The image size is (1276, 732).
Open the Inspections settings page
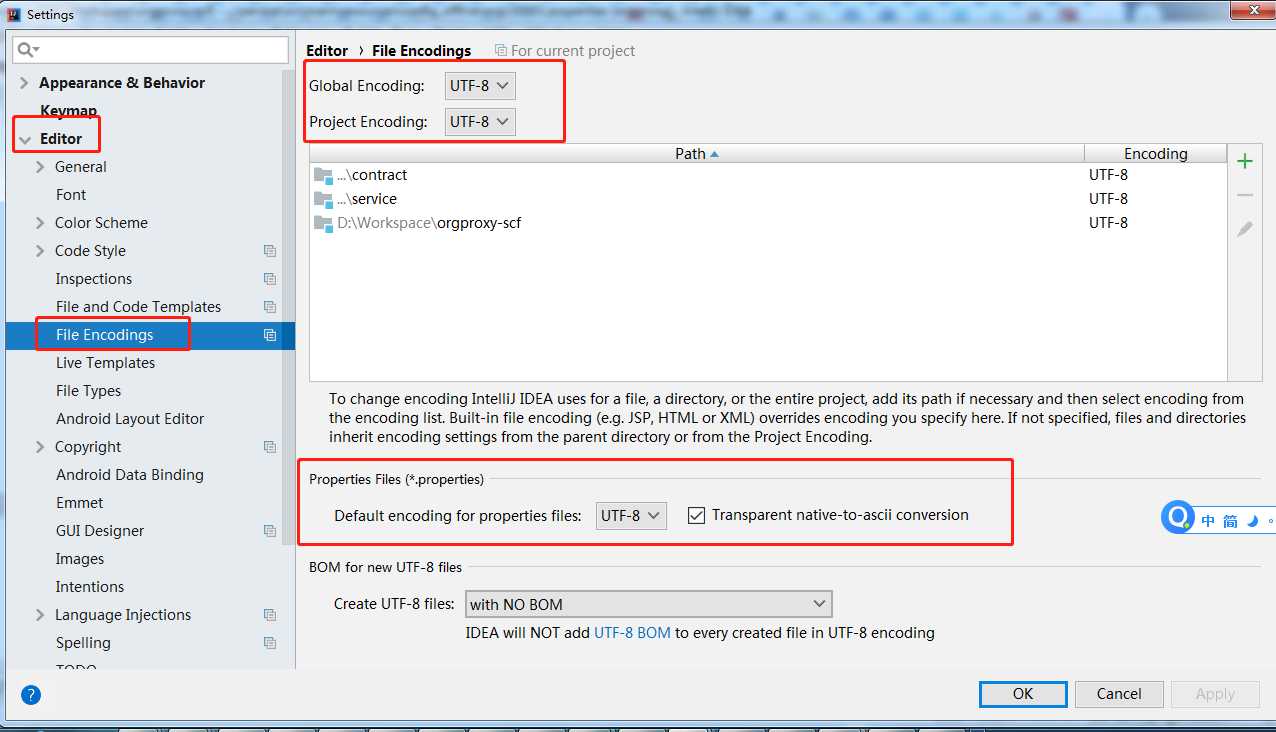click(x=94, y=279)
